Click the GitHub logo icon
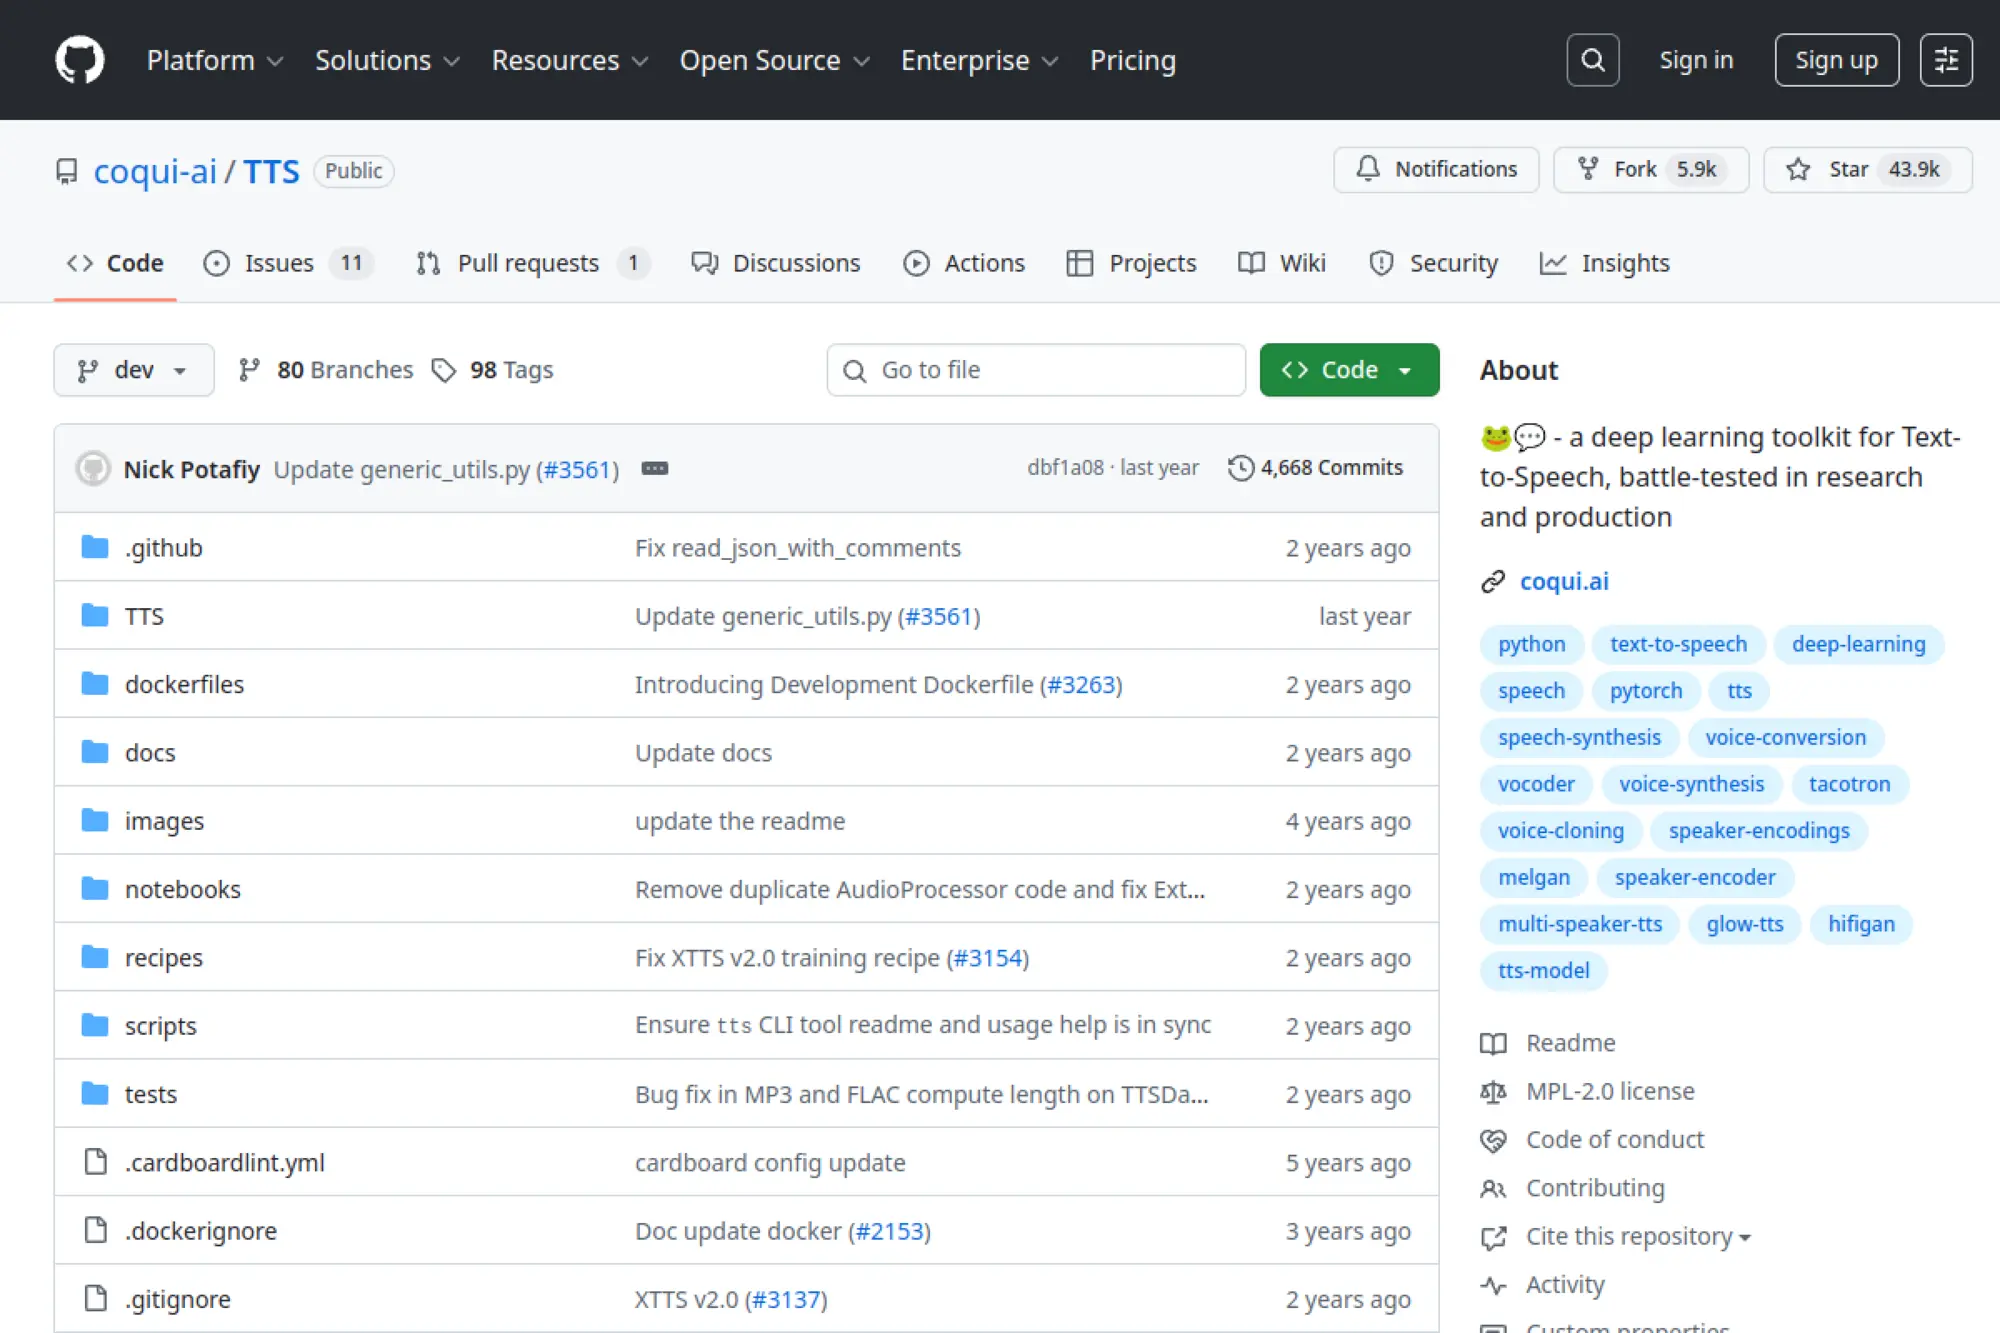The width and height of the screenshot is (2000, 1333). 80,60
